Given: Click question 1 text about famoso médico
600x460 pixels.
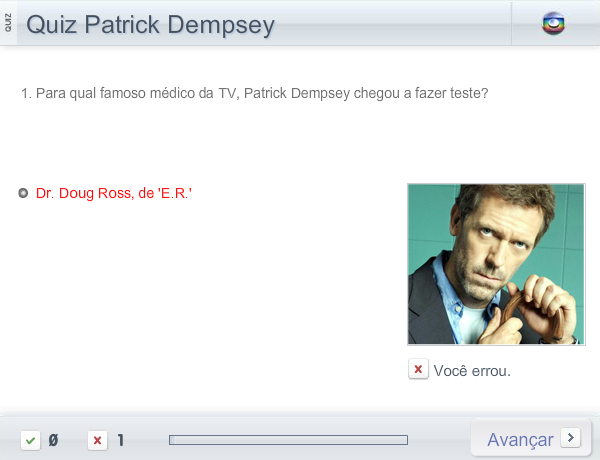Looking at the screenshot, I should click(255, 93).
